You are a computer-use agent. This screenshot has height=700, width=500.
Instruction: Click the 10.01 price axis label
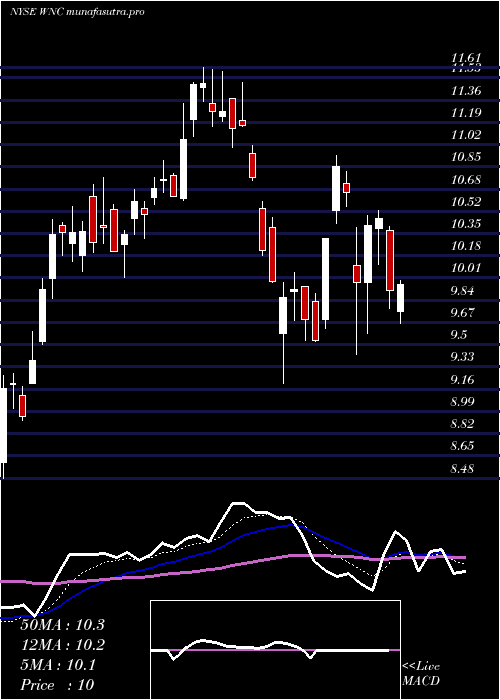[x=466, y=268]
